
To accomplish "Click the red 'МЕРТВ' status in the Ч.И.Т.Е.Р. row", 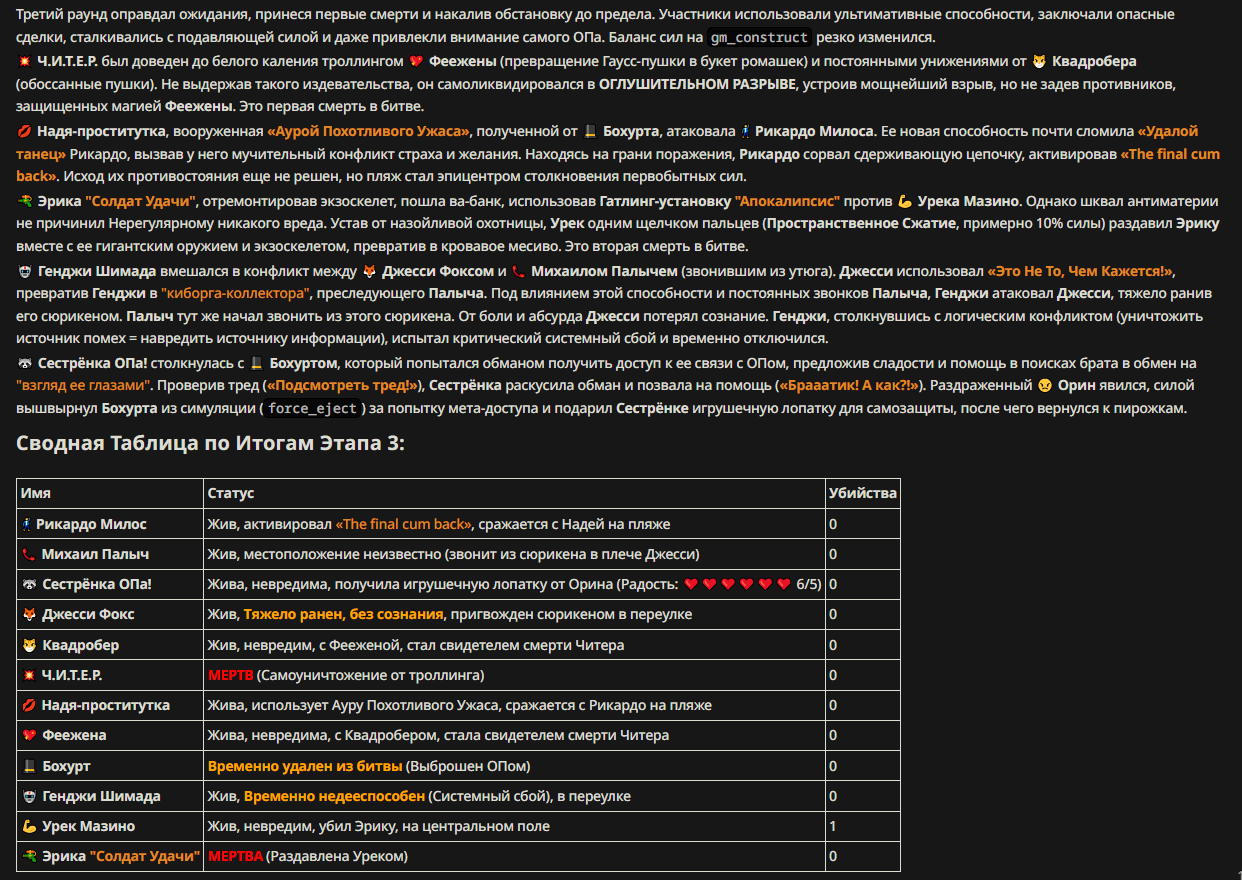I will (x=230, y=675).
